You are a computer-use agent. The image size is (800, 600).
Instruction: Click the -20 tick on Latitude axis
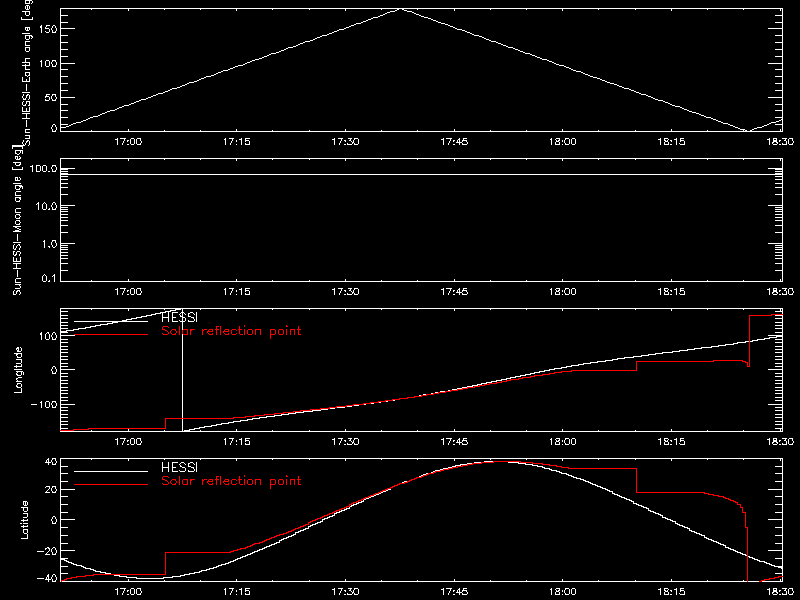[47, 551]
